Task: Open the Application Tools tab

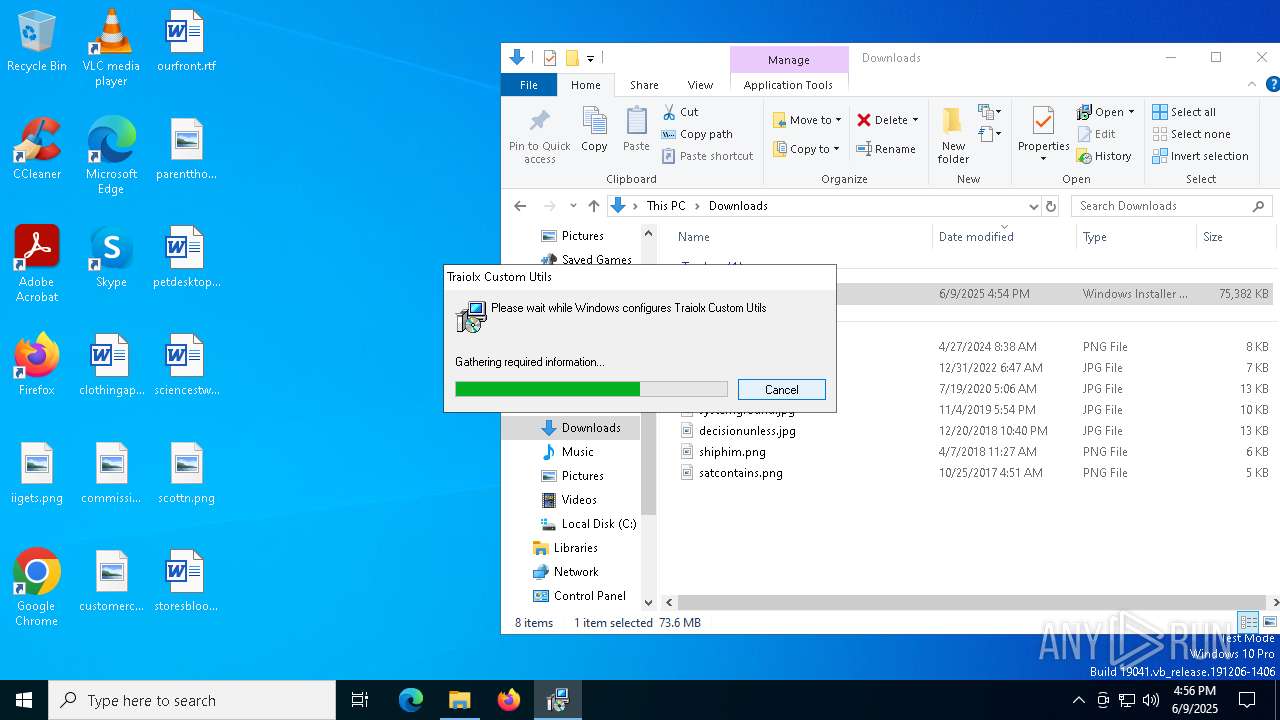Action: (788, 85)
